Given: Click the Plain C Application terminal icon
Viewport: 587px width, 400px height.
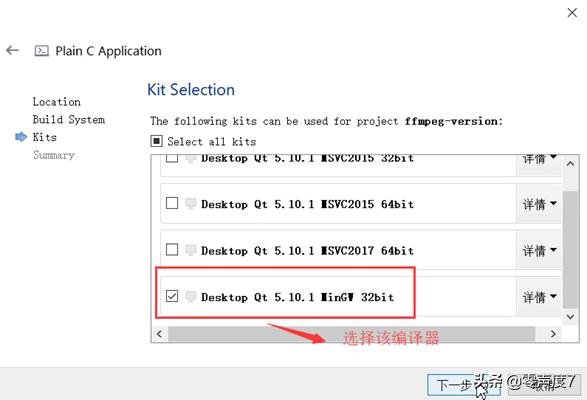Looking at the screenshot, I should click(x=42, y=51).
